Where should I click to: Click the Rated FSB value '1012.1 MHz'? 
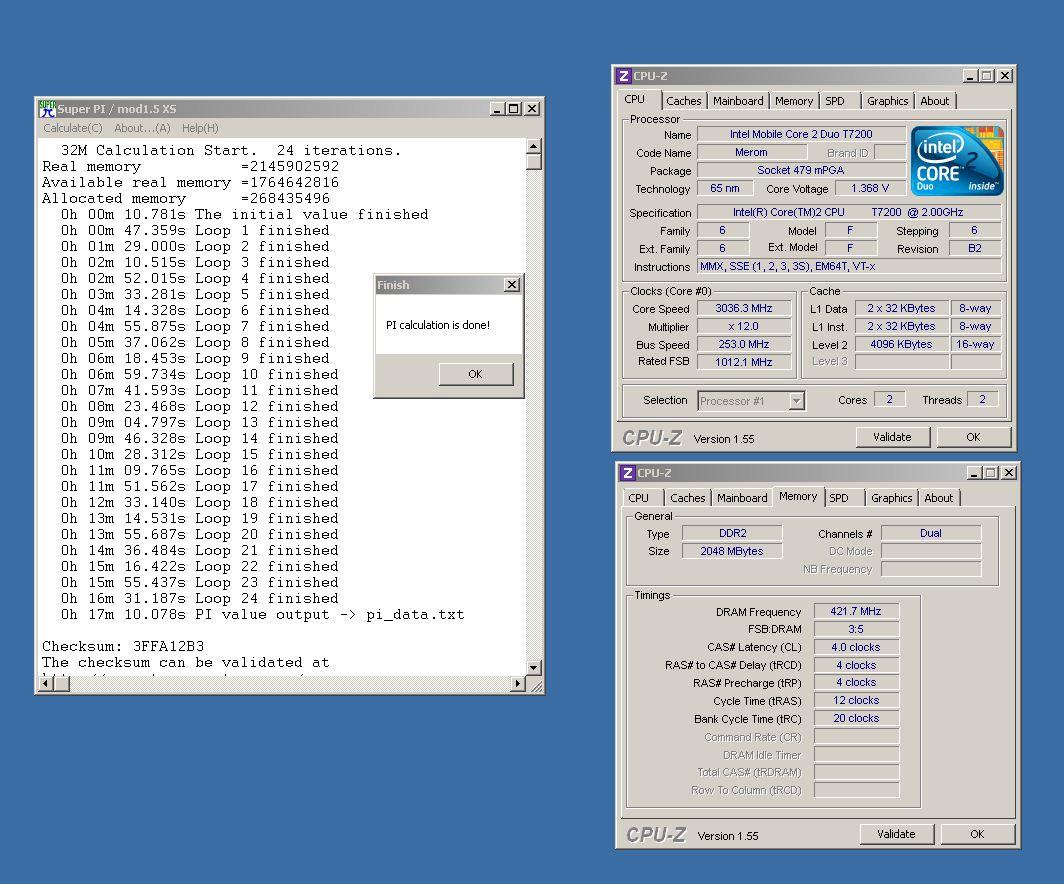[x=744, y=362]
